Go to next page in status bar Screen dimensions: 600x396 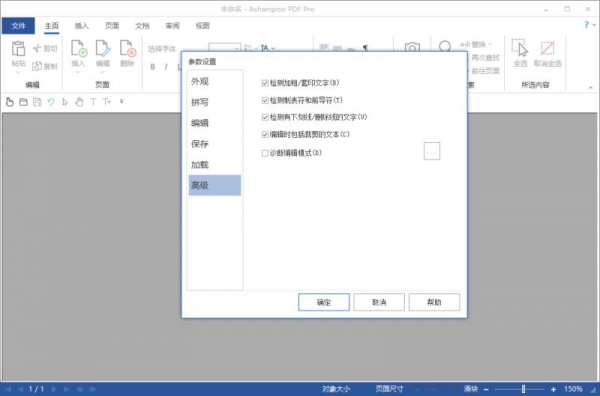(54, 389)
